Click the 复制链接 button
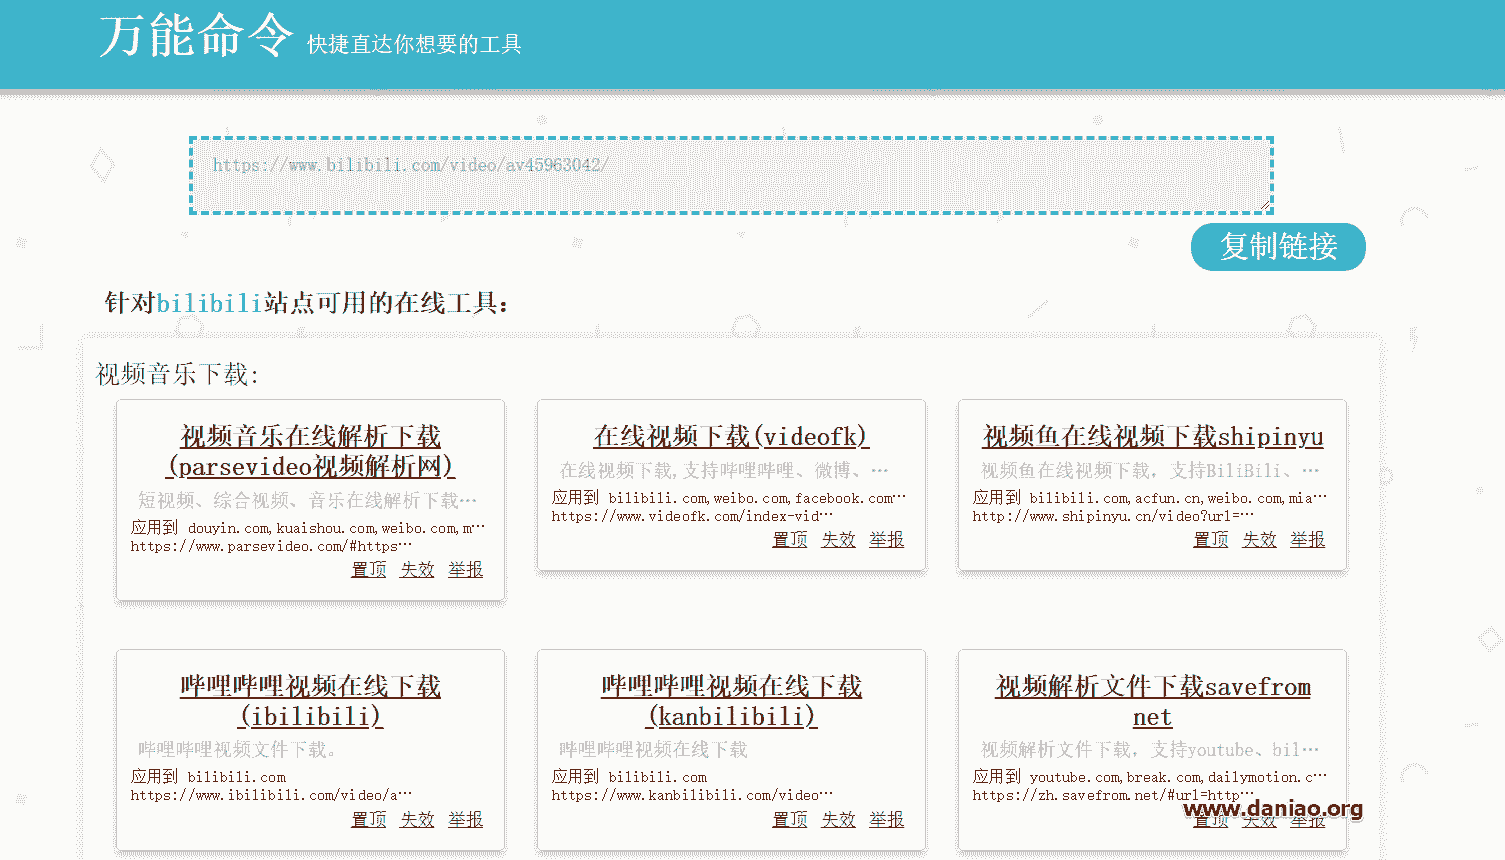Viewport: 1505px width, 860px height. tap(1278, 247)
